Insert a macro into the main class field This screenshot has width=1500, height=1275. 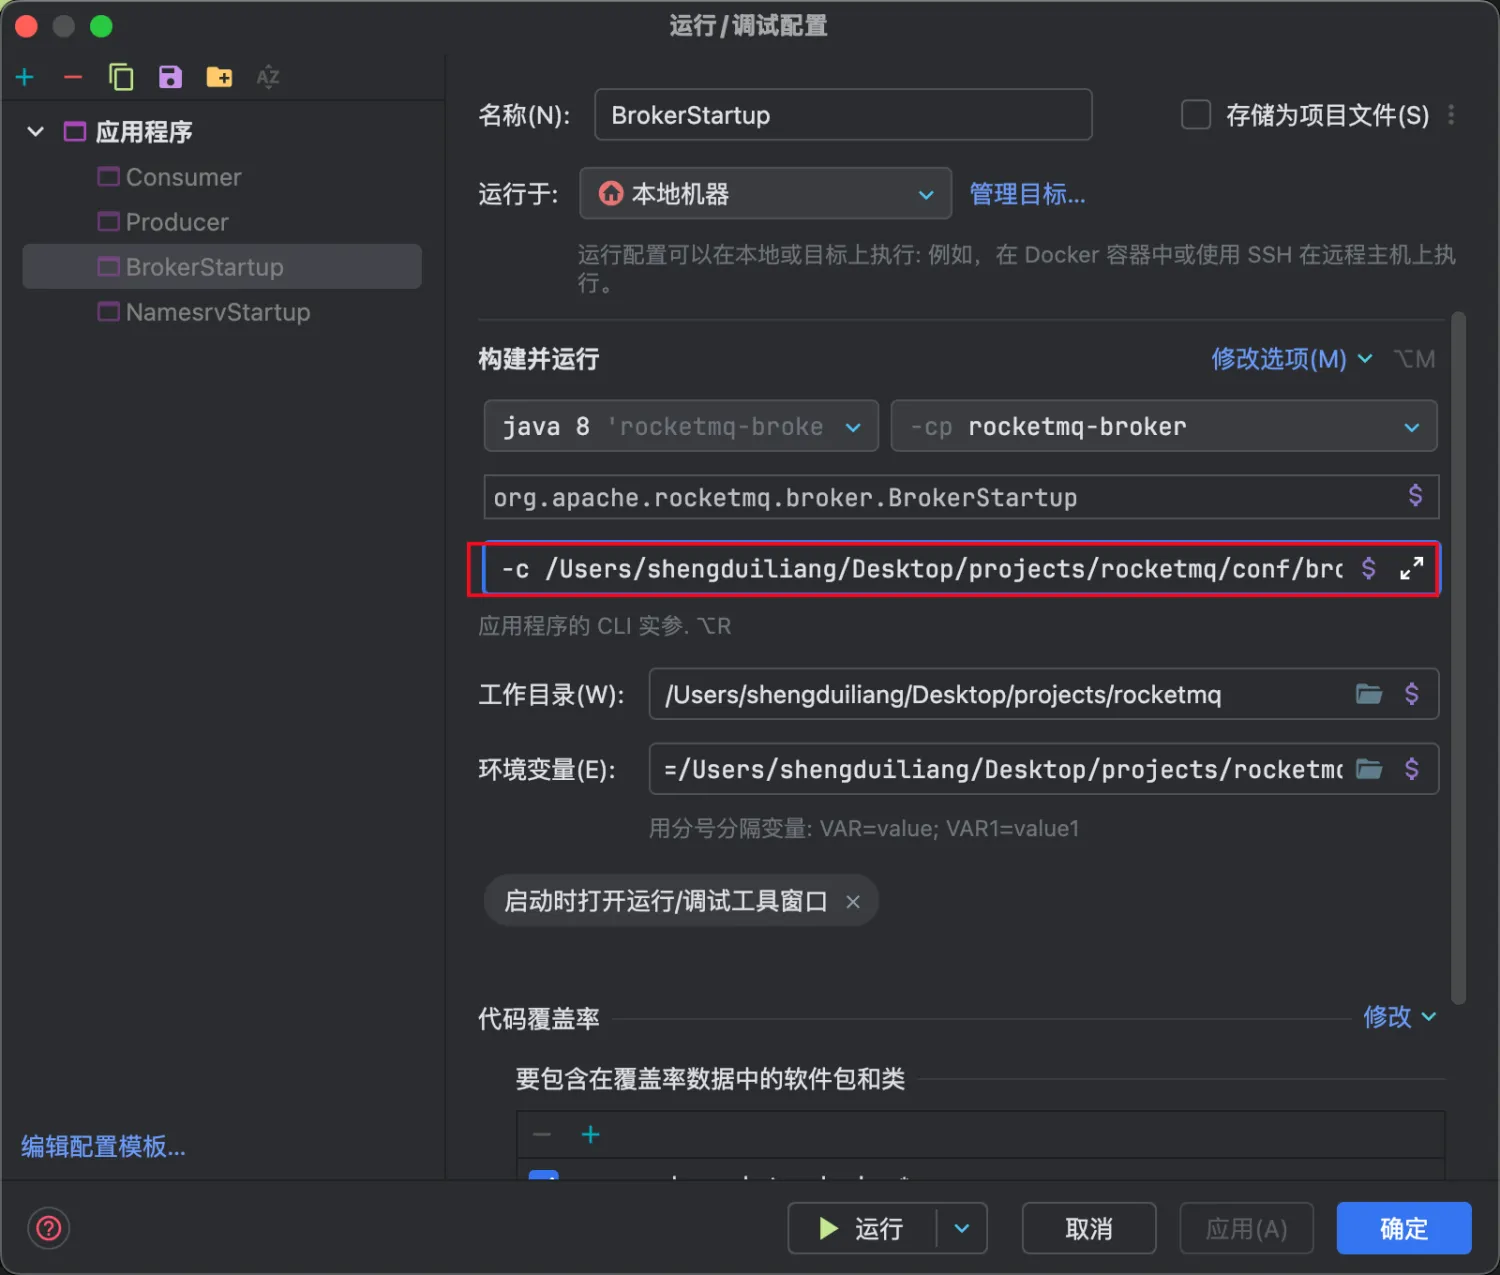[x=1415, y=496]
